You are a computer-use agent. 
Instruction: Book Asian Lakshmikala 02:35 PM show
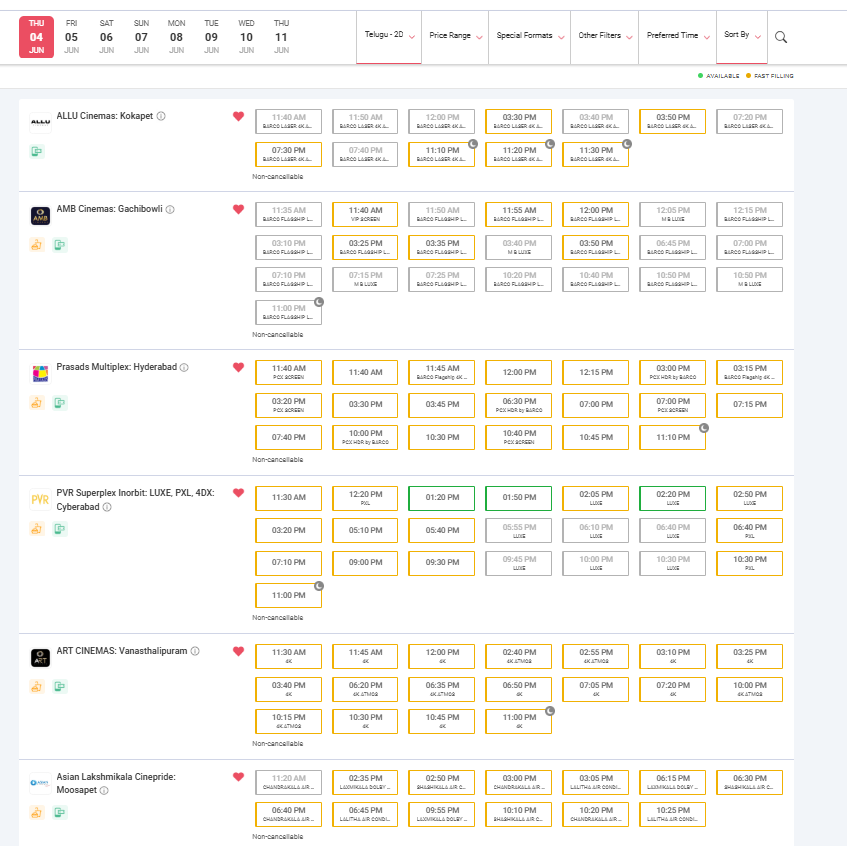365,782
